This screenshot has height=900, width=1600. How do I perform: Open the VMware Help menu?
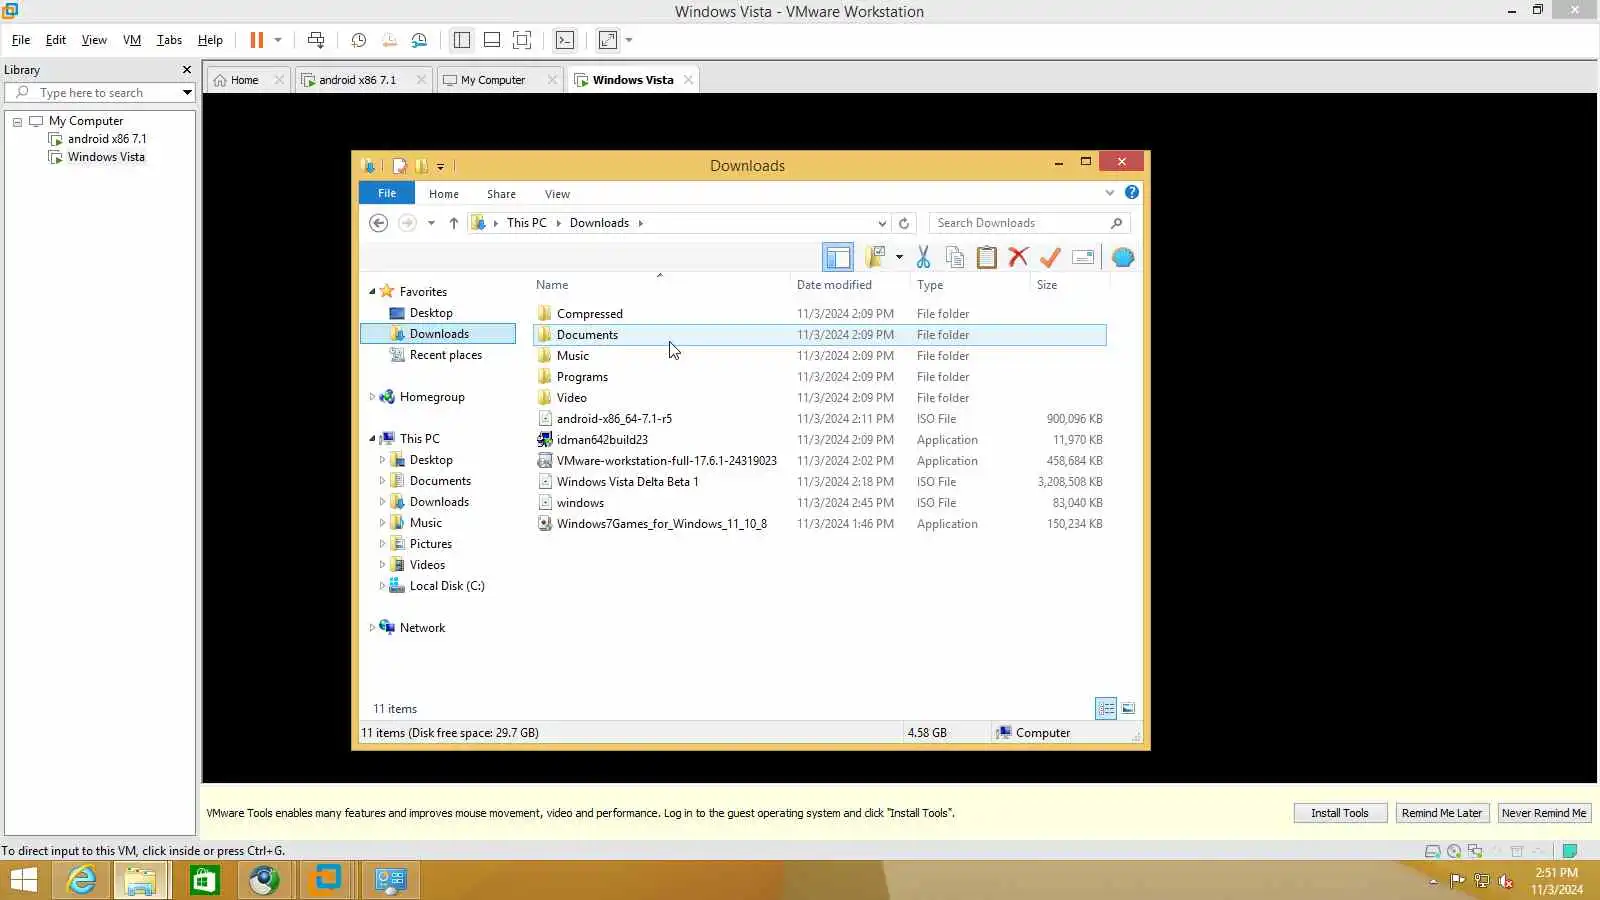coord(210,40)
